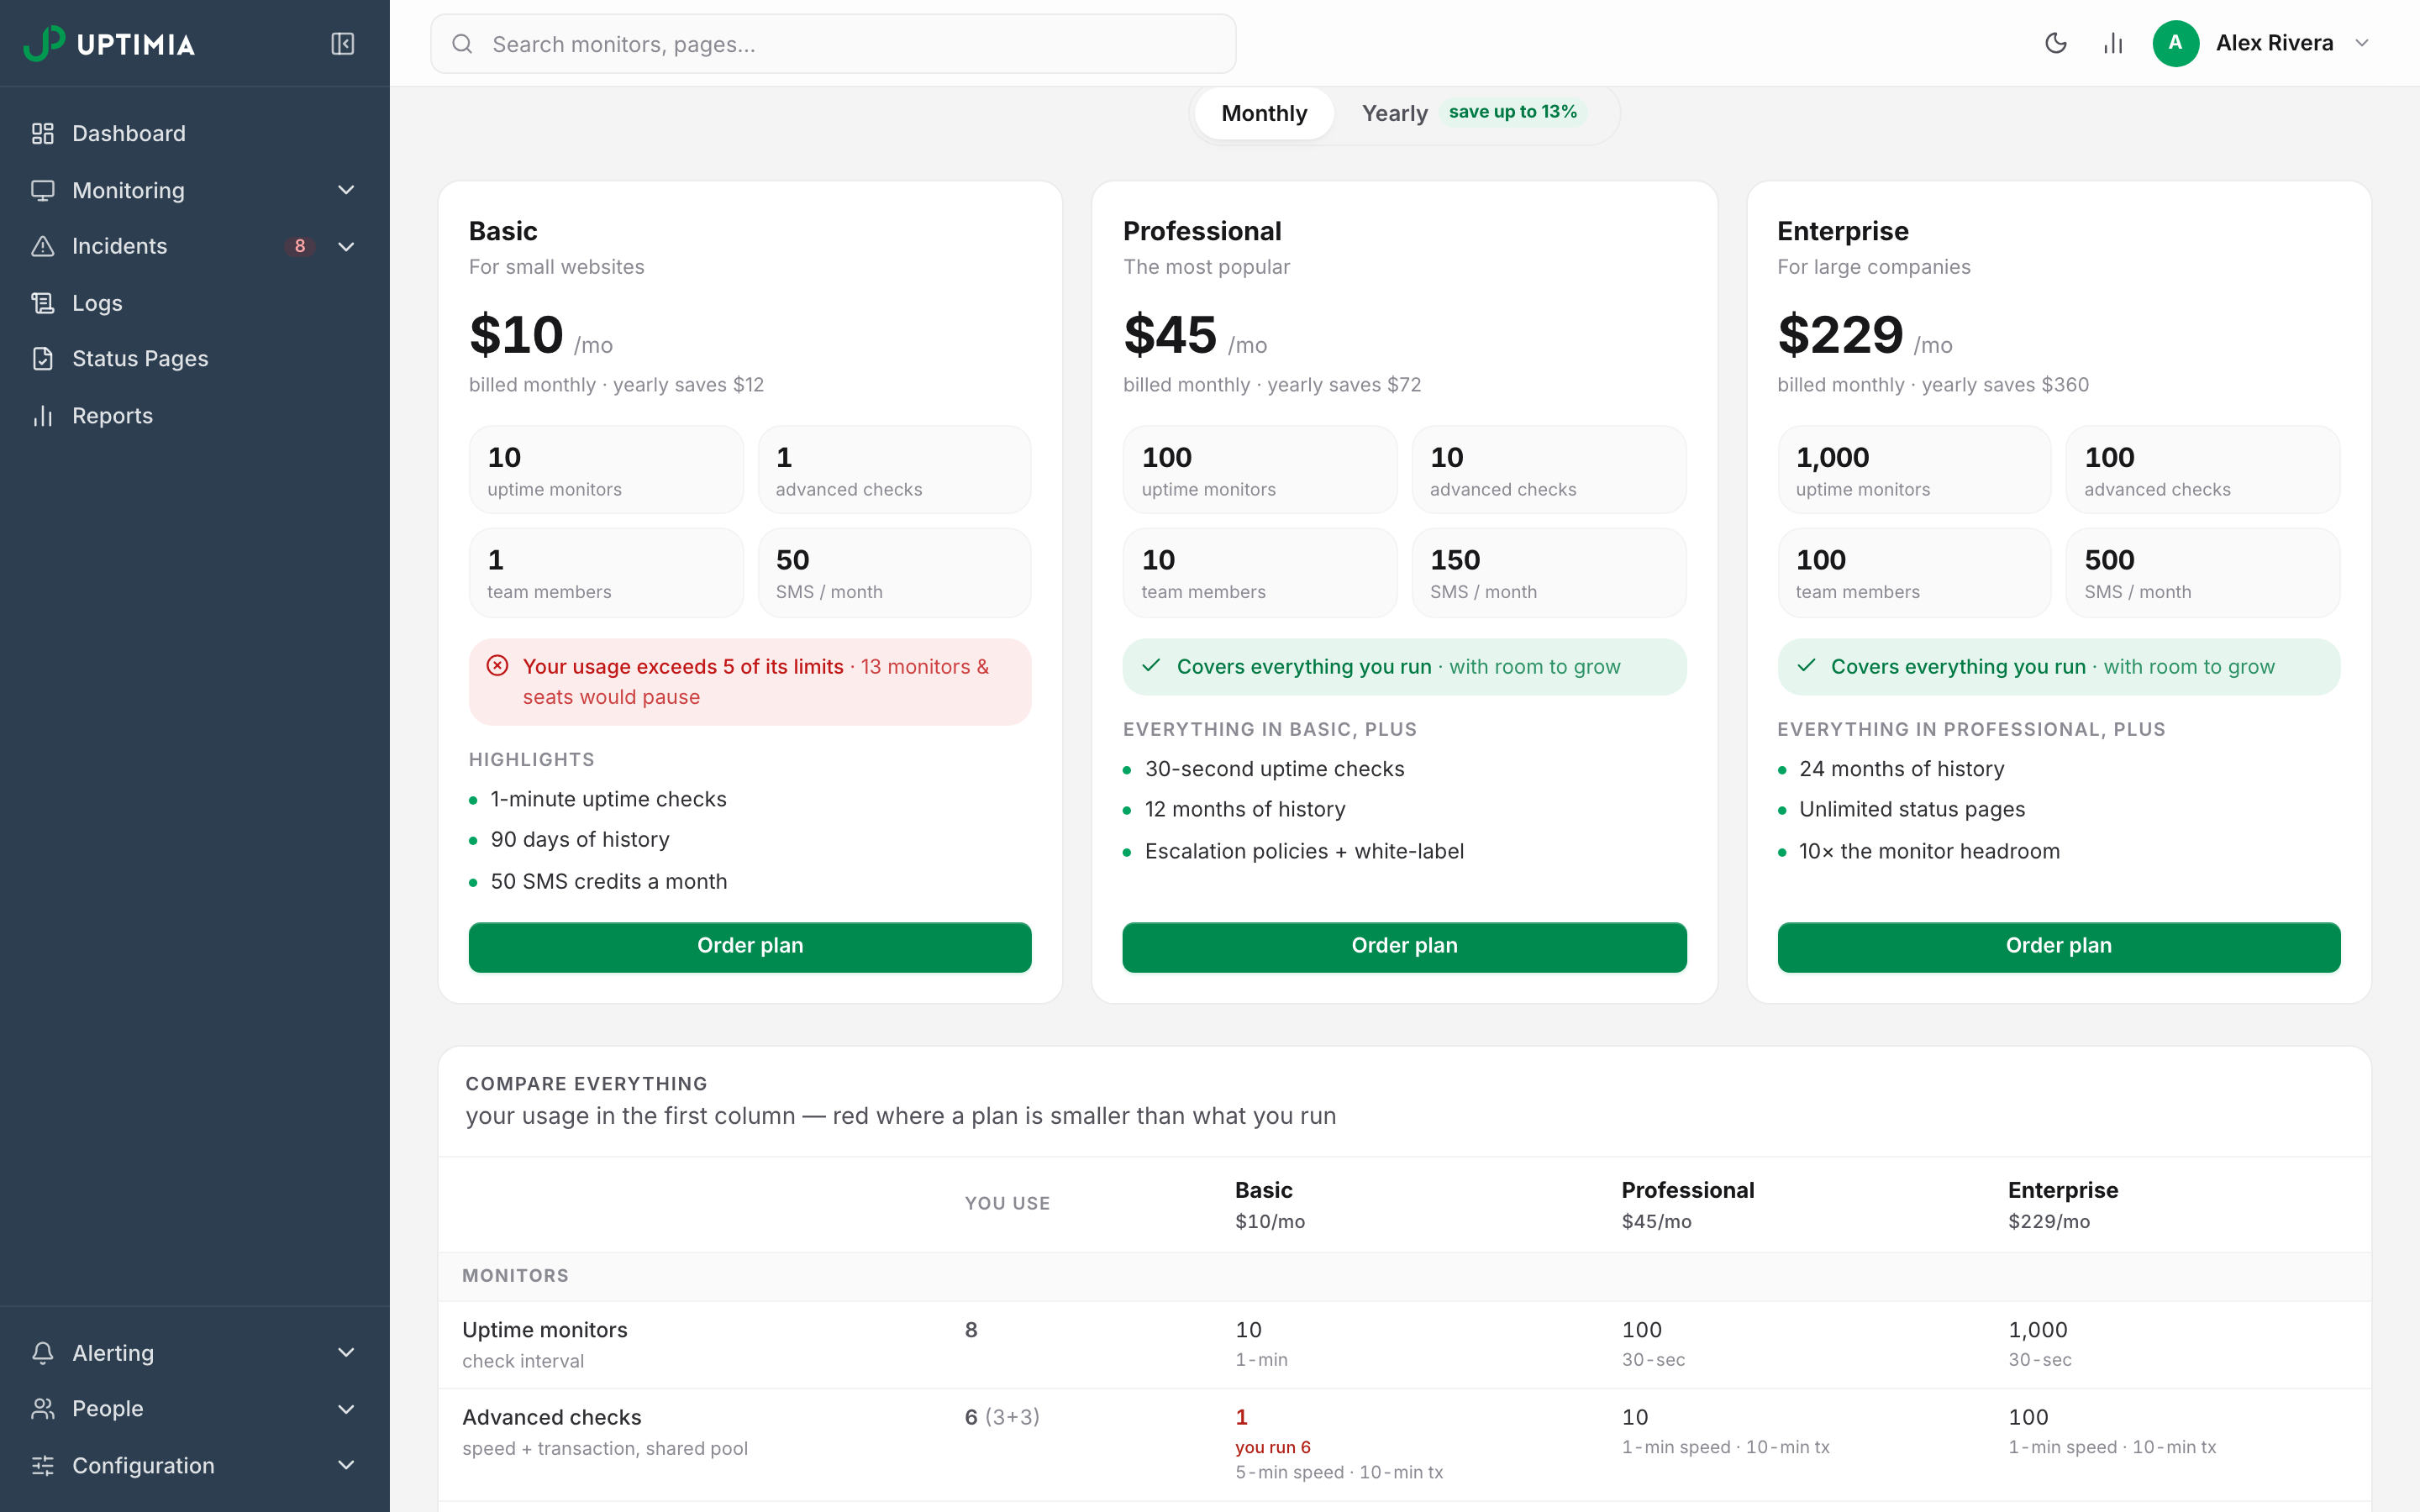This screenshot has width=2420, height=1512.
Task: Focus the Search monitors, pages field
Action: [x=833, y=44]
